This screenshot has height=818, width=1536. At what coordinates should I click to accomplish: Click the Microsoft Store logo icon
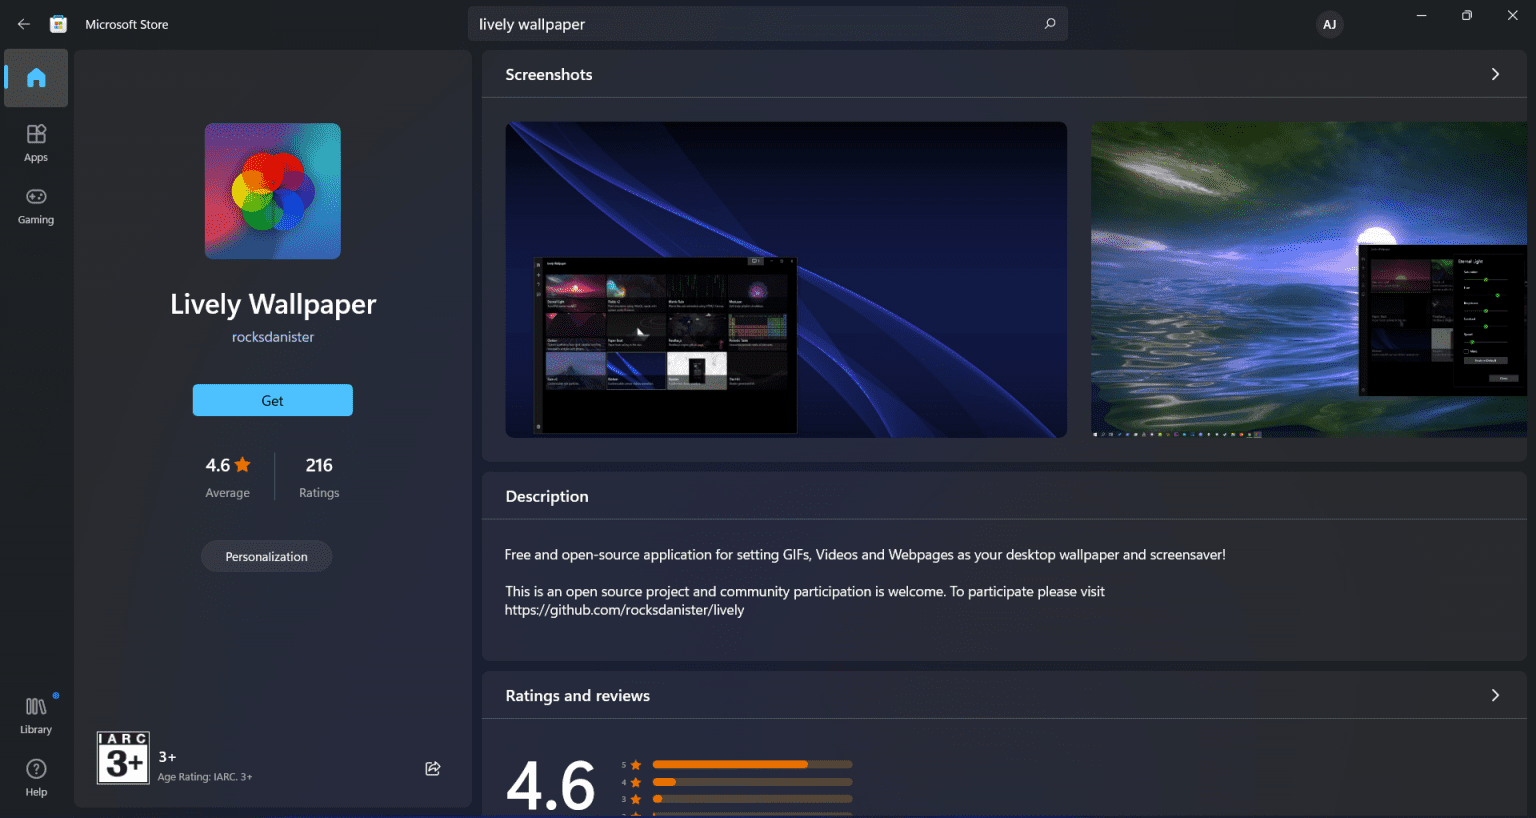coord(59,24)
